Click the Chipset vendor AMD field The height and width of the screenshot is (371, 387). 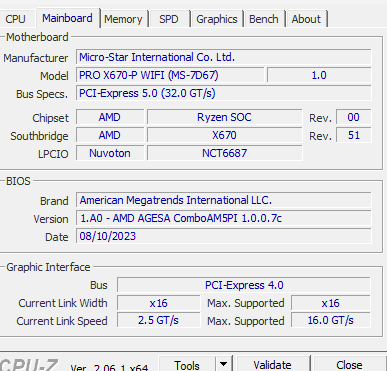[110, 117]
